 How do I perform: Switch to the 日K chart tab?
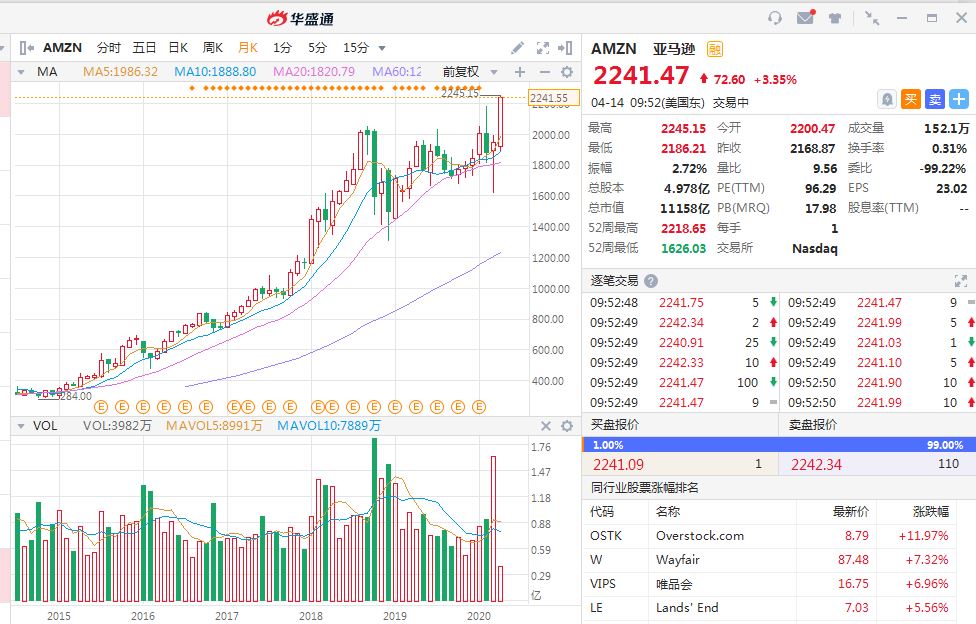point(178,47)
